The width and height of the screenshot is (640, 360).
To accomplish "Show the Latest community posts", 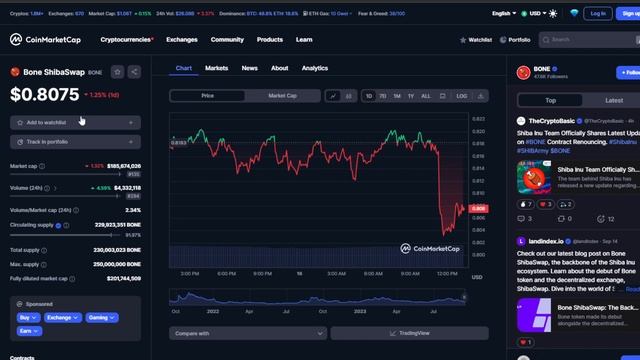I will 613,100.
